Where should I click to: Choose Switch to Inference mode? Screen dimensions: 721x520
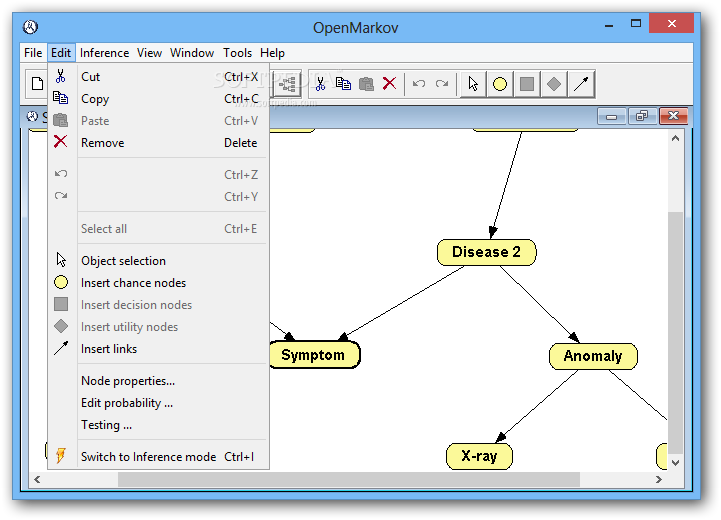158,457
